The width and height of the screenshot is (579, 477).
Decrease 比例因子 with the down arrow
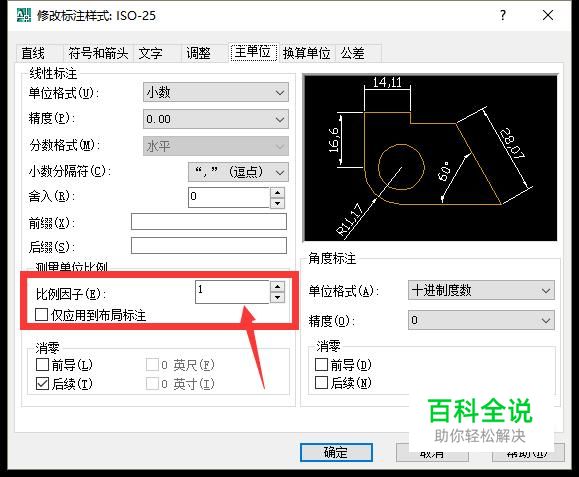pyautogui.click(x=277, y=297)
